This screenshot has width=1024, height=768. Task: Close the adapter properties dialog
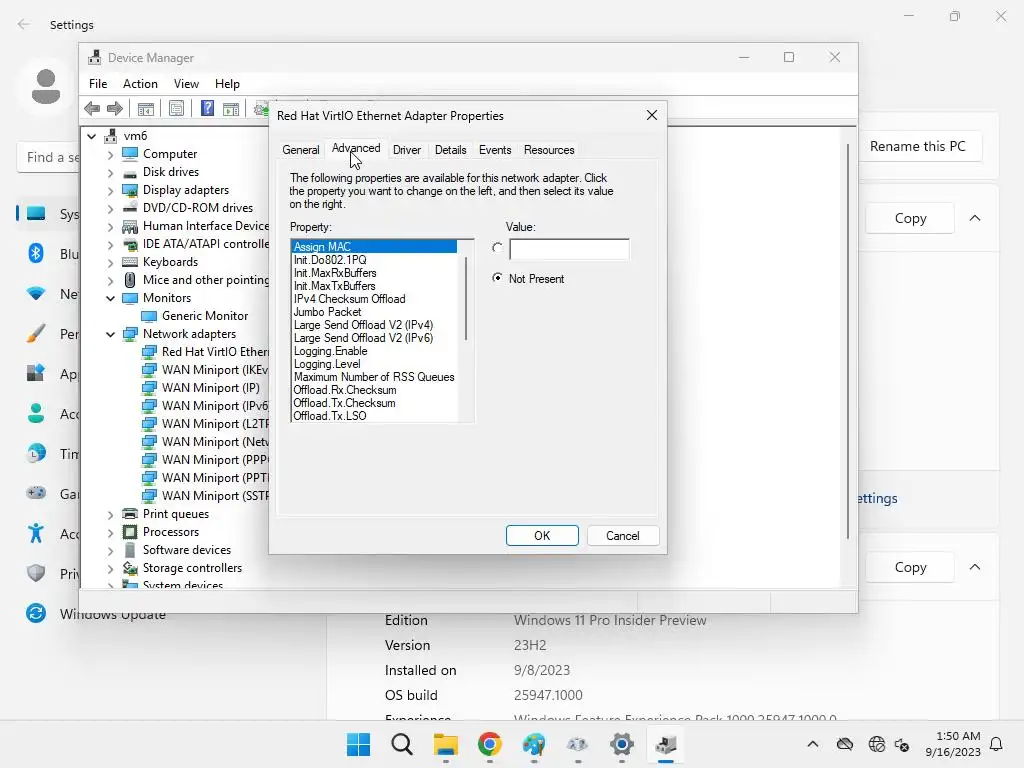[652, 115]
